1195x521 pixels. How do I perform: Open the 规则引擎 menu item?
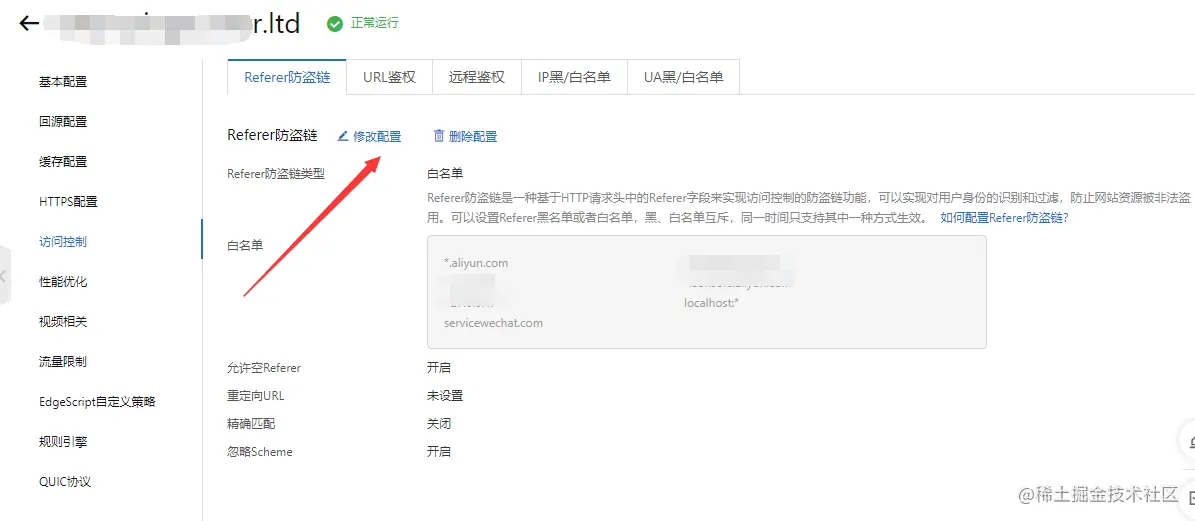pyautogui.click(x=63, y=442)
